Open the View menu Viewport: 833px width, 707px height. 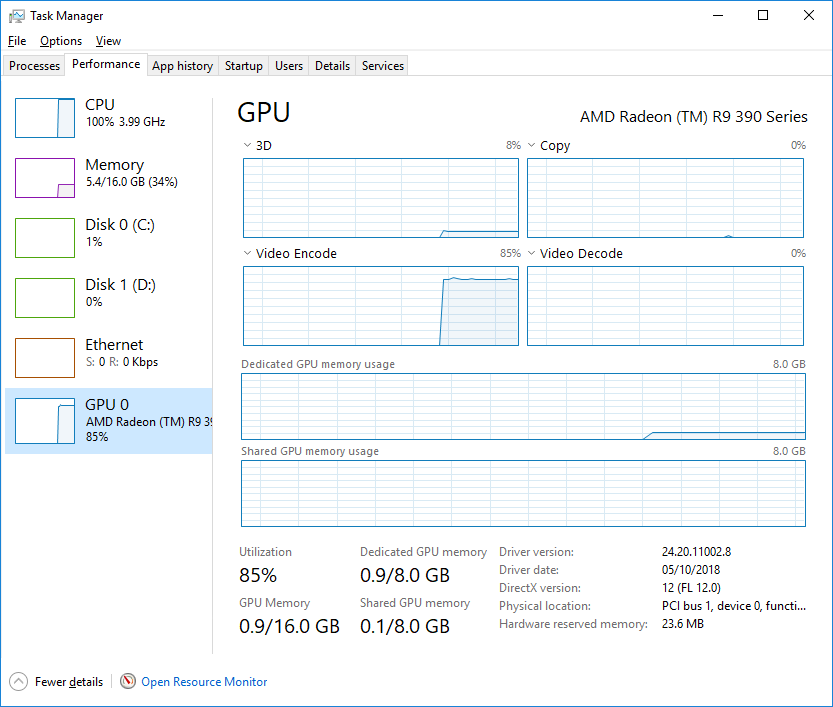[x=108, y=41]
